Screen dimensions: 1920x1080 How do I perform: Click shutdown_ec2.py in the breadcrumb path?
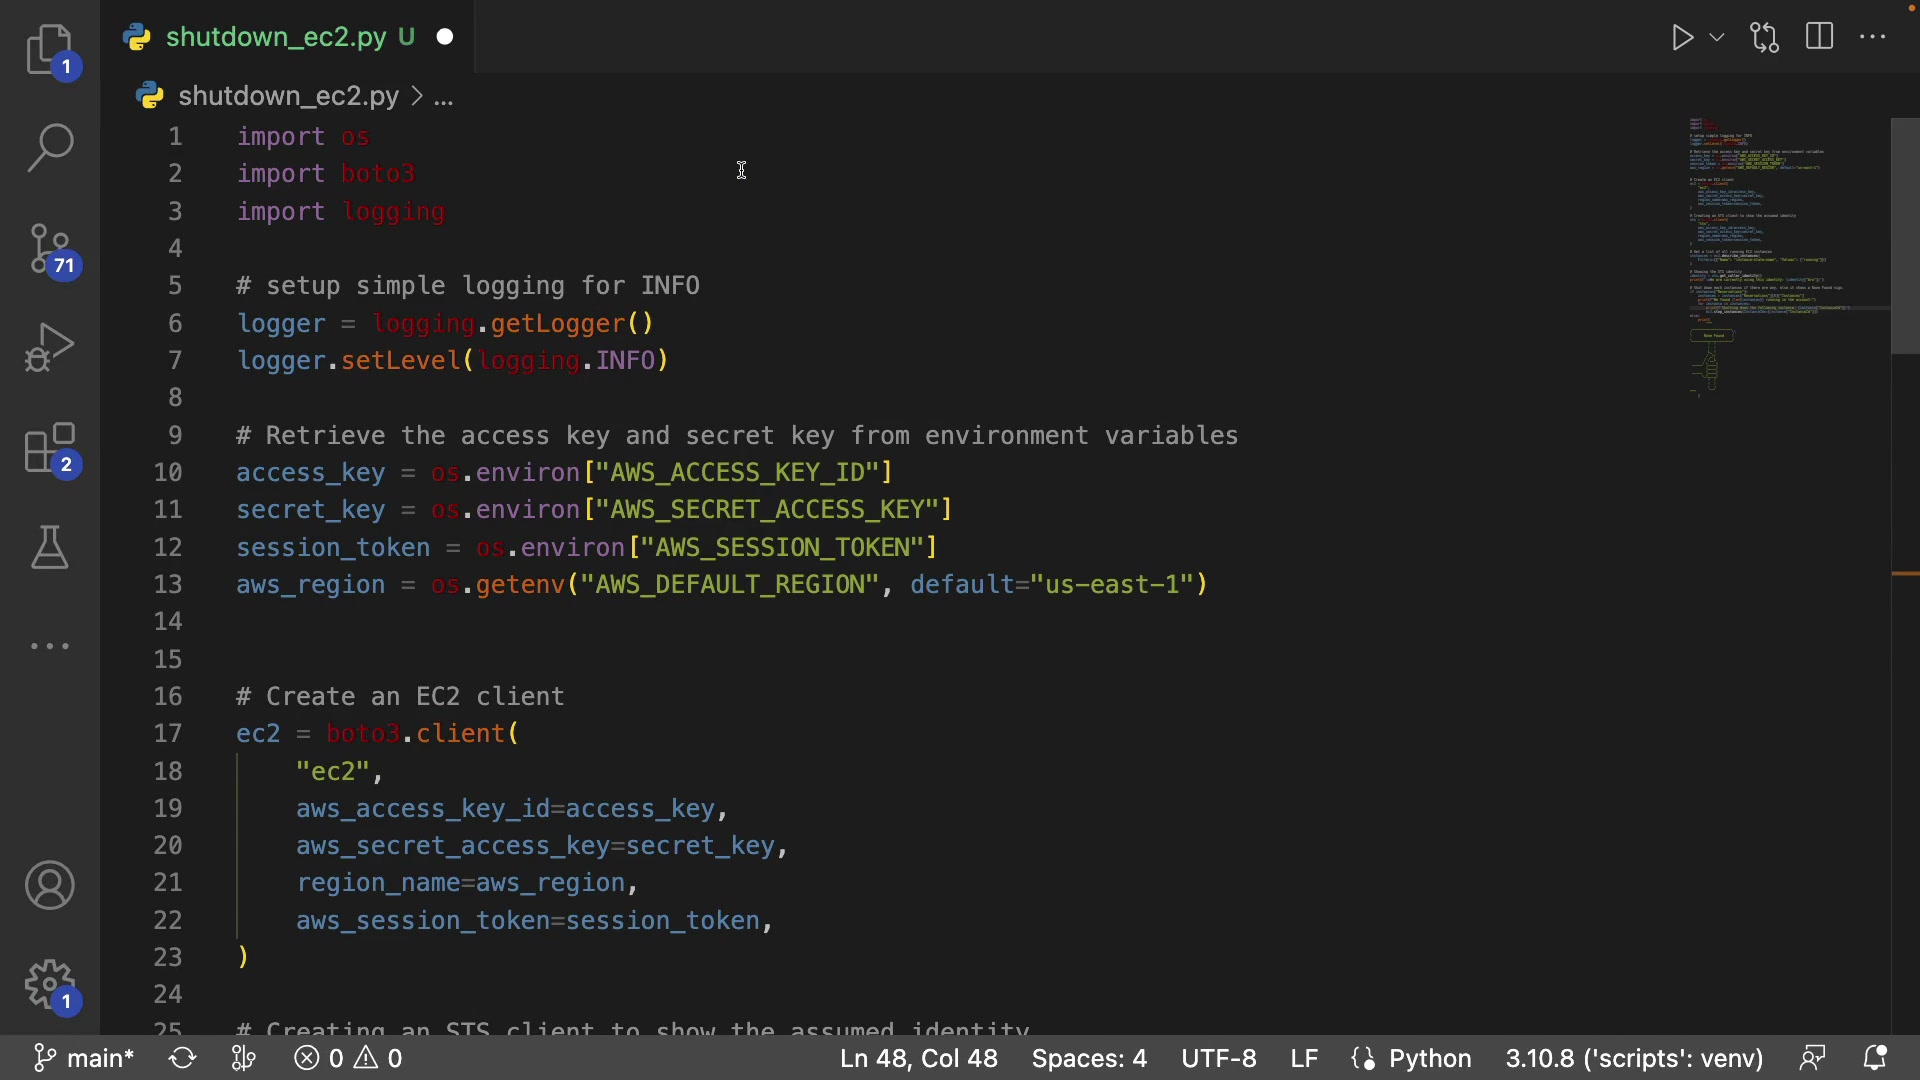click(288, 96)
